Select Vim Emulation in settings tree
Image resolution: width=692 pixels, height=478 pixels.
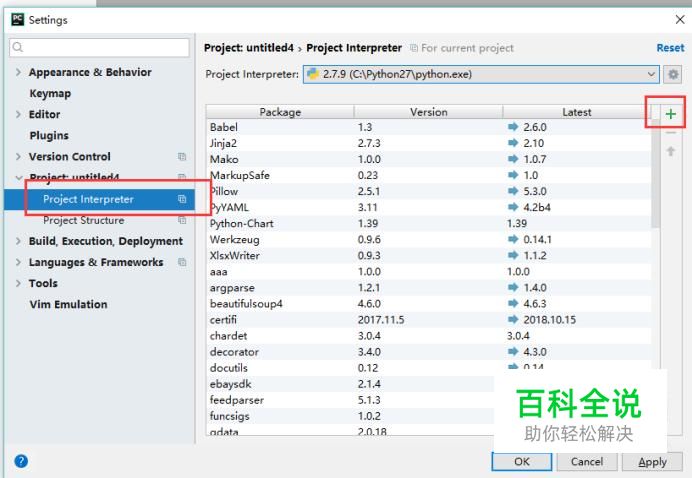[68, 304]
